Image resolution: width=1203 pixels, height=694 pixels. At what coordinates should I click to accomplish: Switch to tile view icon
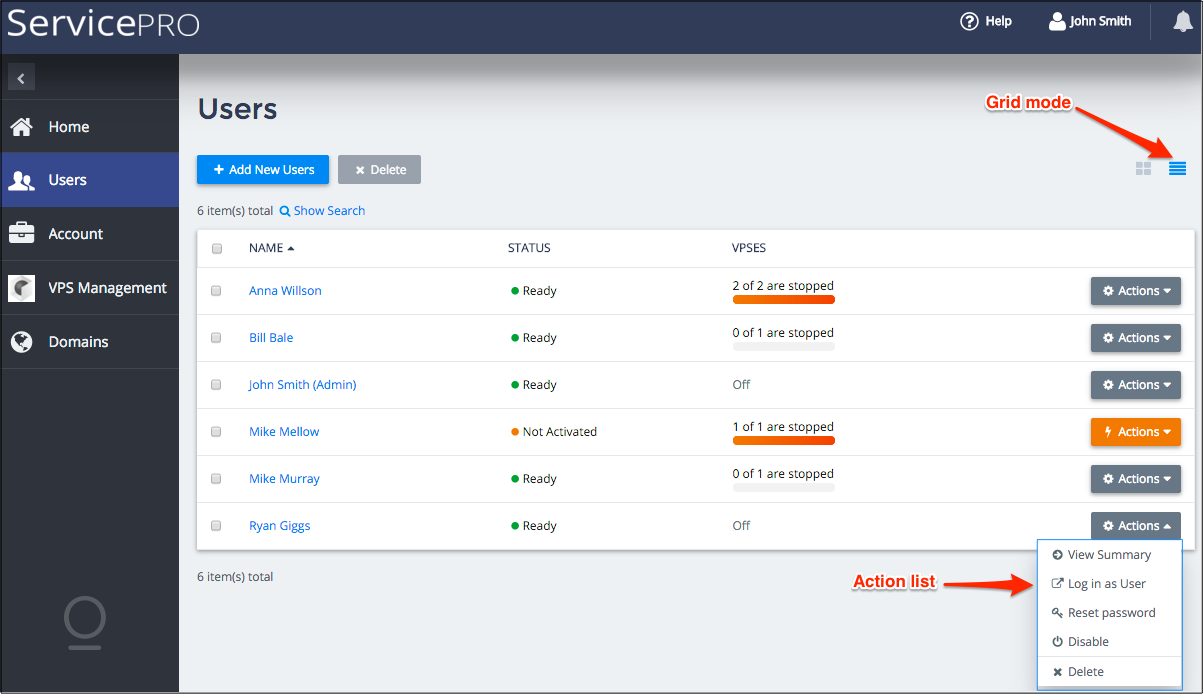(1143, 168)
